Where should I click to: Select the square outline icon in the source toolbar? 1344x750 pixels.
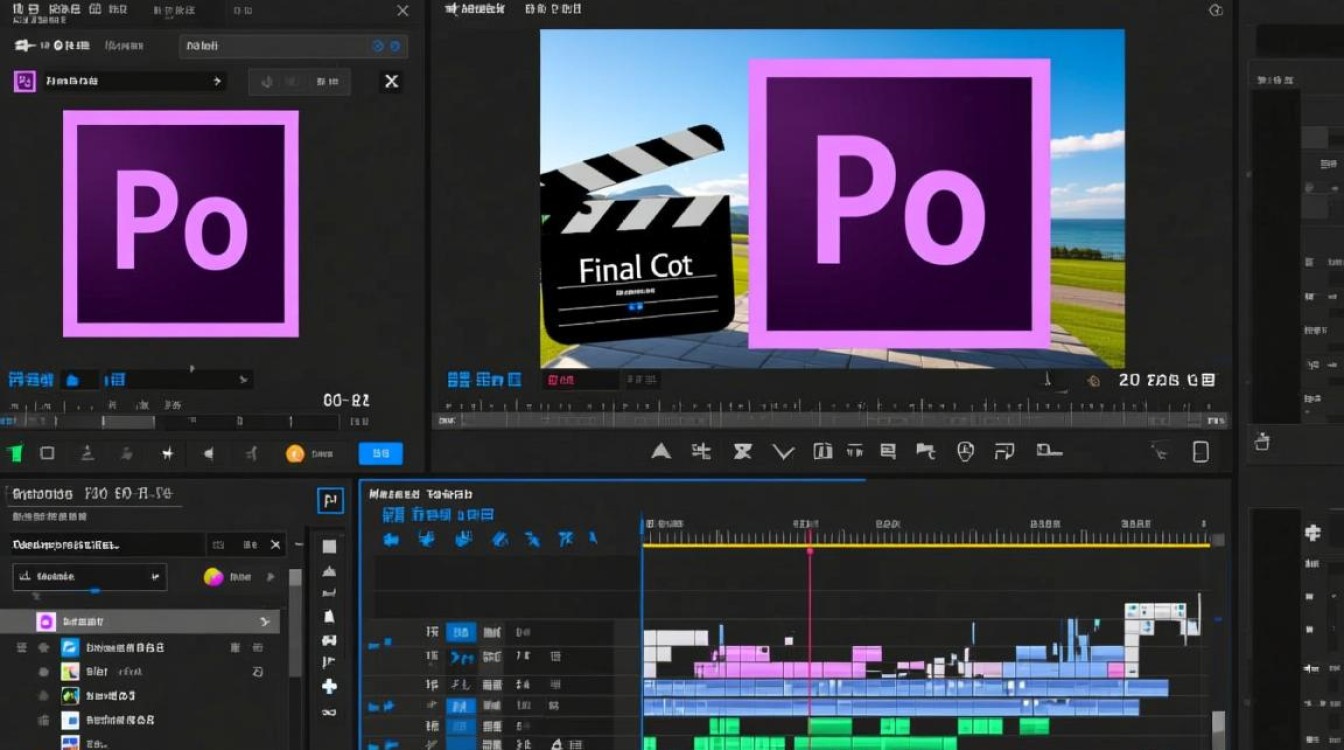point(47,453)
